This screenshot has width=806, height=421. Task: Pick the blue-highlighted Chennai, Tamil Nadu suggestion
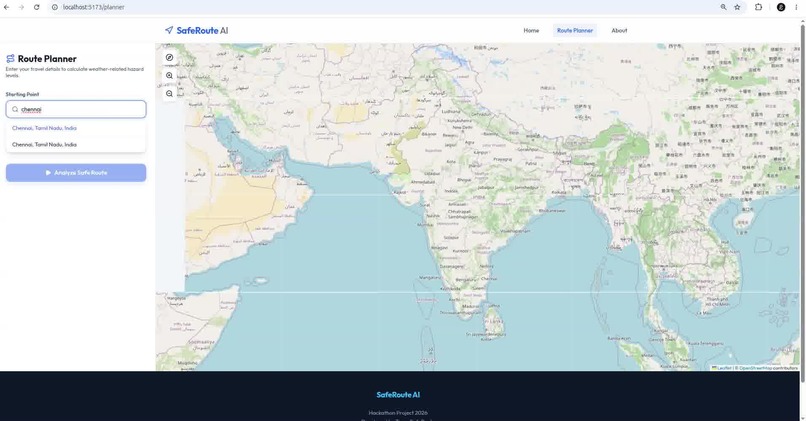[76, 128]
